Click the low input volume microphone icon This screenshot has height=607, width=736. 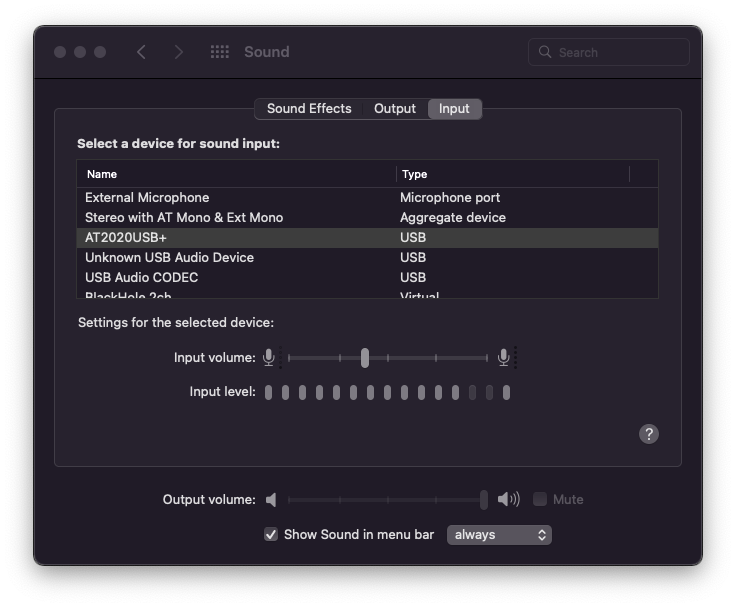pos(269,358)
